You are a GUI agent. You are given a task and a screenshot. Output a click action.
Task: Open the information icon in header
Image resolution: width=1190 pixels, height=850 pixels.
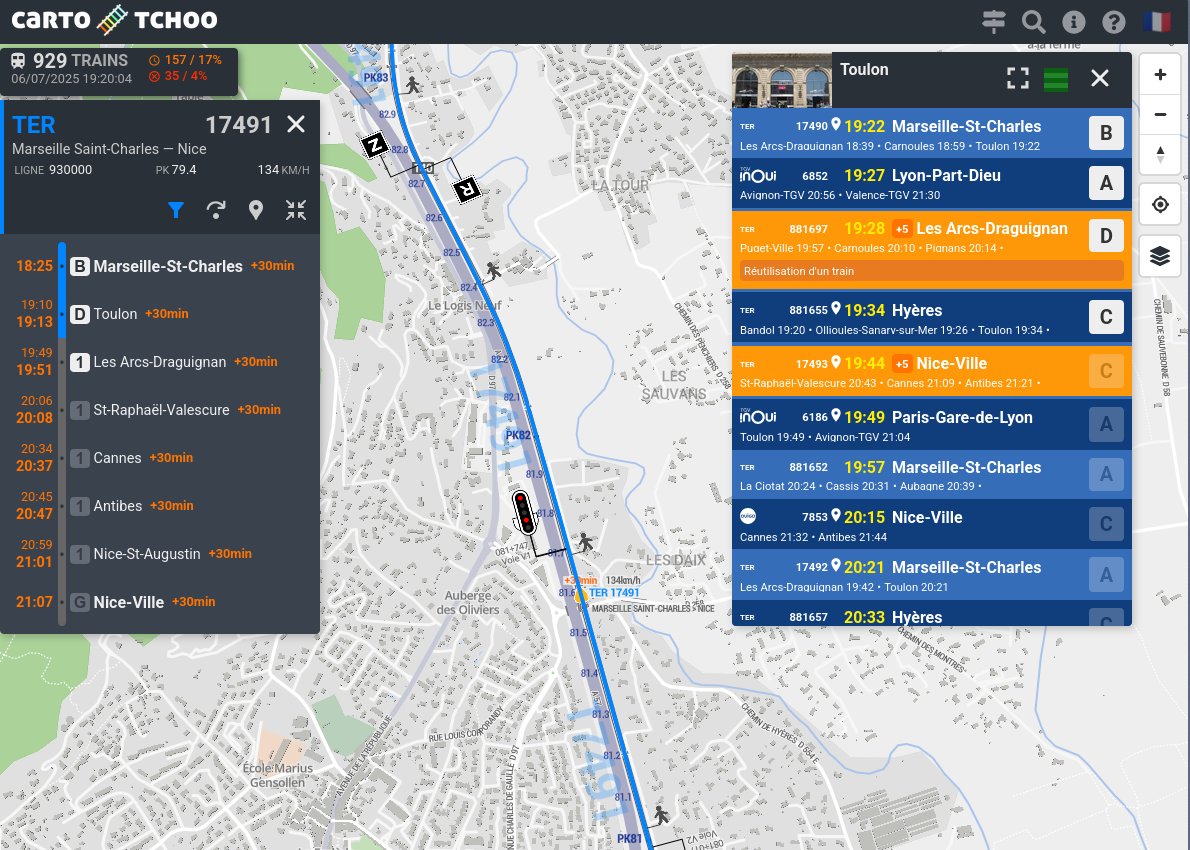pyautogui.click(x=1073, y=22)
